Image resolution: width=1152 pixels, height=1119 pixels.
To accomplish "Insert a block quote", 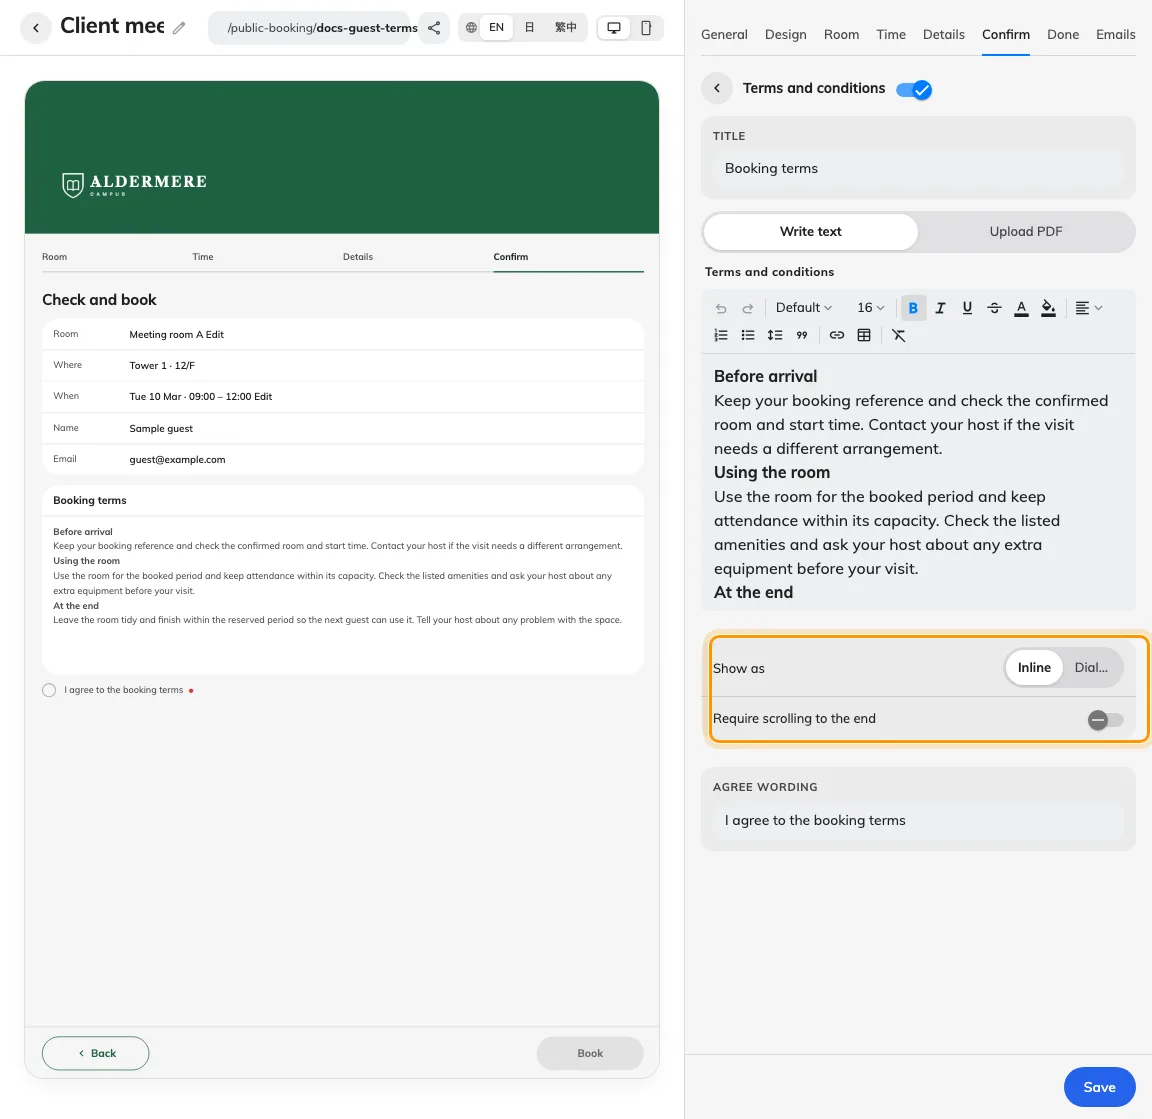I will [802, 335].
